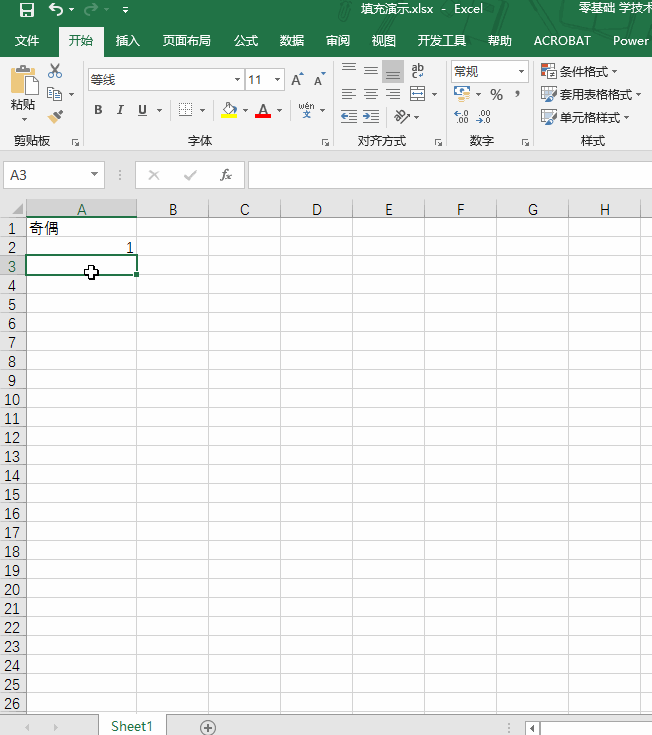This screenshot has width=652, height=735.
Task: Apply Comma Style
Action: (x=517, y=94)
